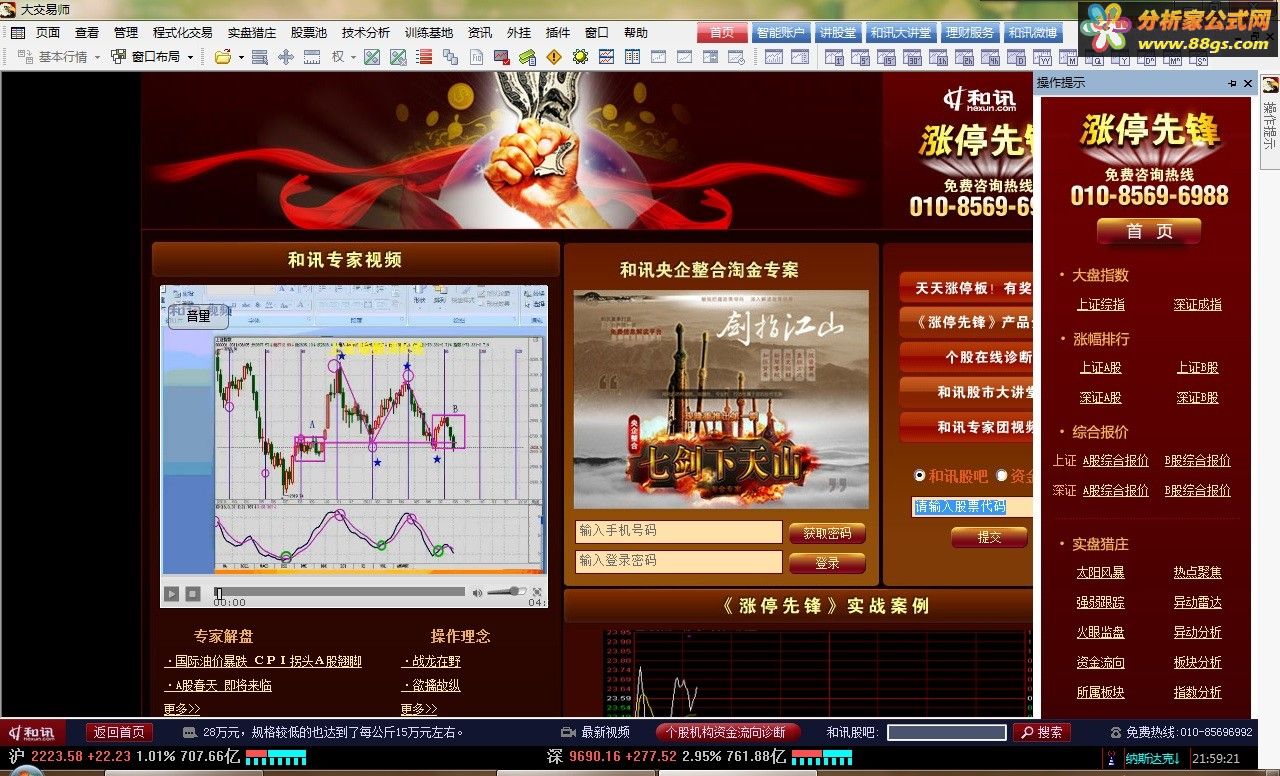The image size is (1280, 776).
Task: Select the 15-minute period chart icon
Action: [886, 58]
